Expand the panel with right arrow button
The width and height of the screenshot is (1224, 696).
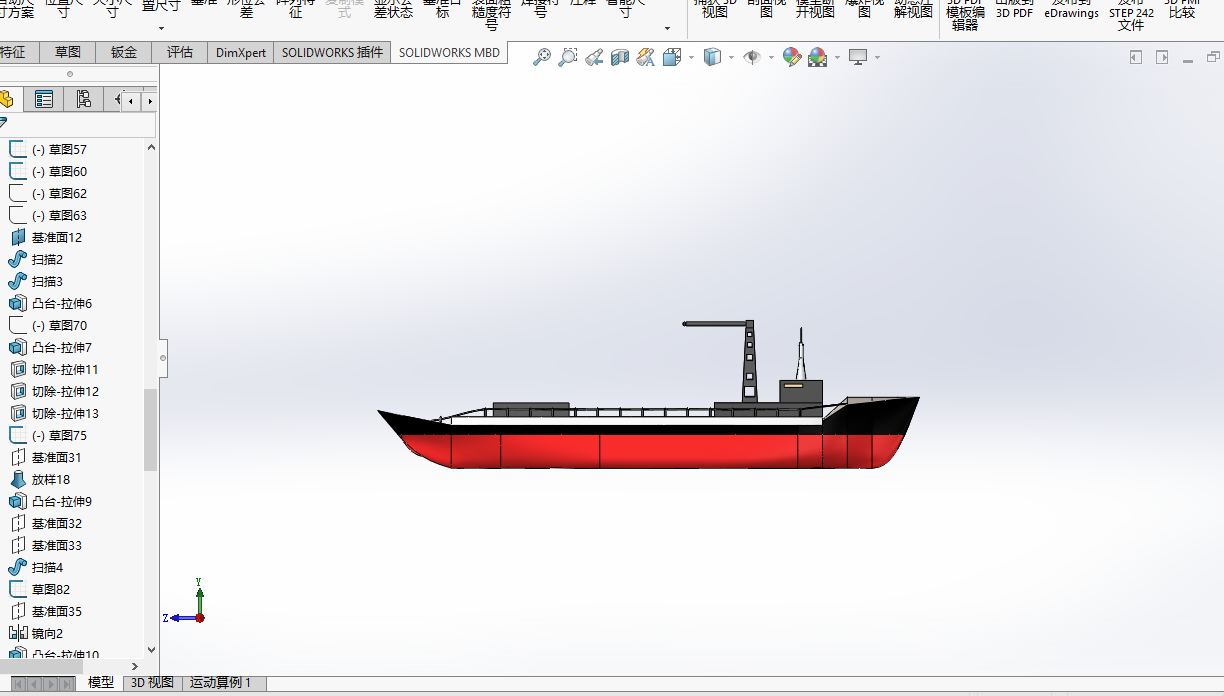tap(1162, 58)
